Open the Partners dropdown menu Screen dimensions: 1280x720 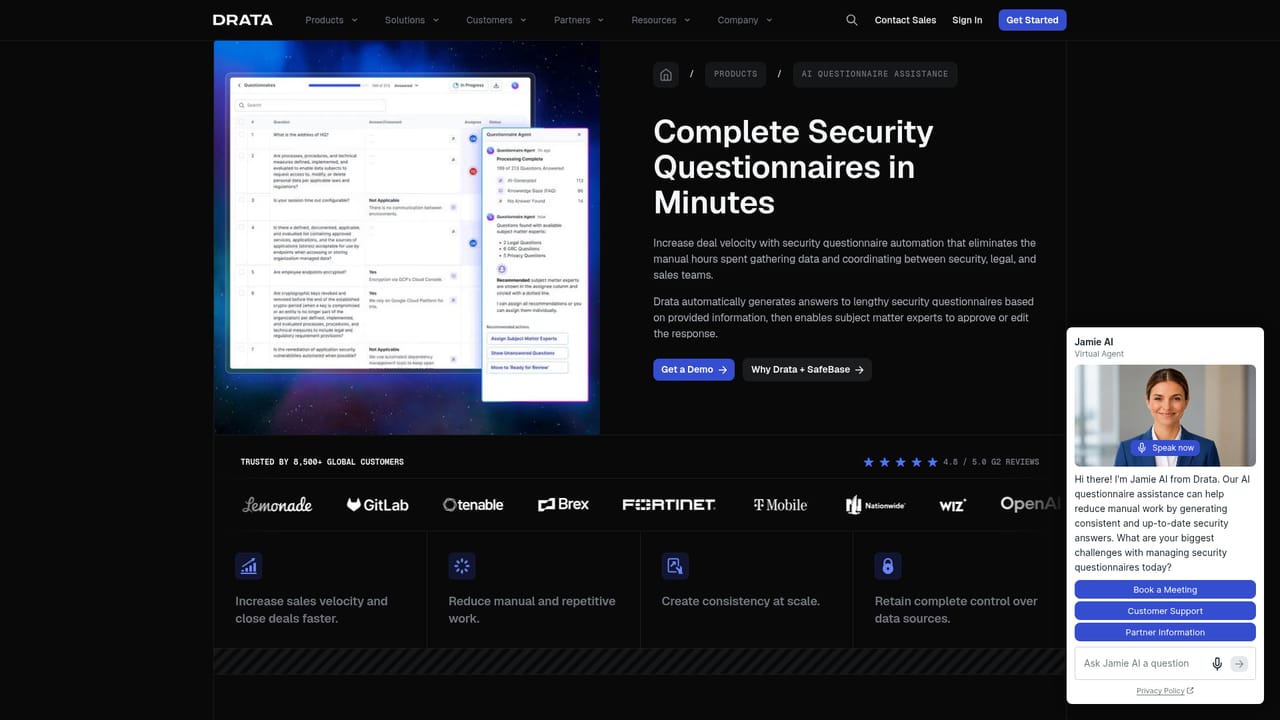pos(578,20)
